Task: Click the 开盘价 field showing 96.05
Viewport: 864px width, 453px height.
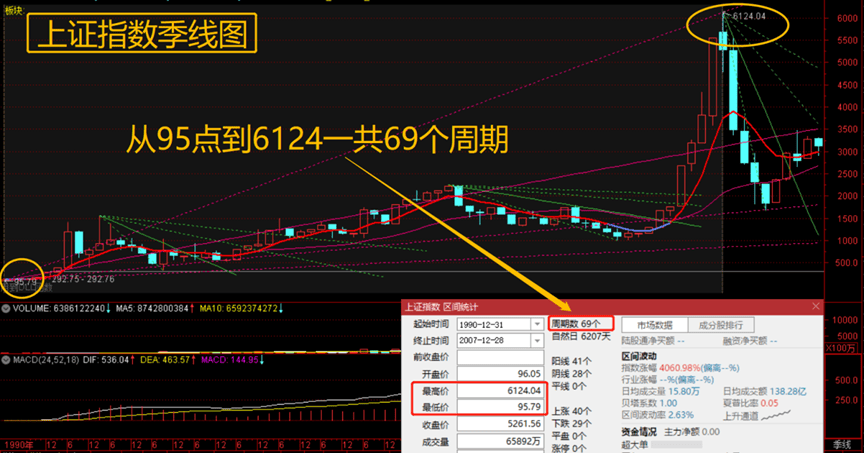Action: (x=500, y=374)
